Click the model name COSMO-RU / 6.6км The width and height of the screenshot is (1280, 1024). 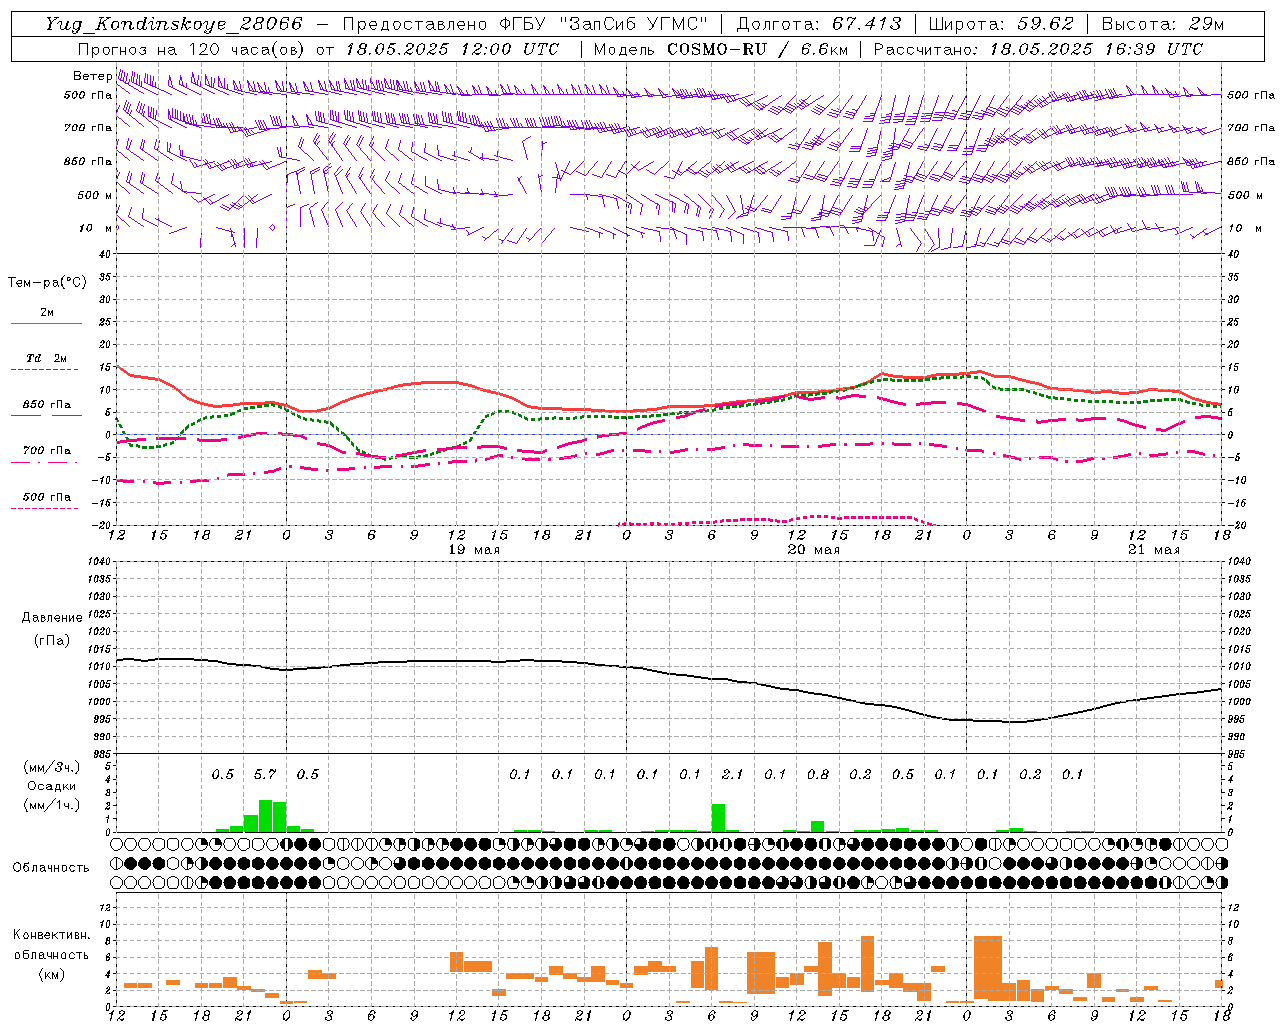click(x=757, y=49)
